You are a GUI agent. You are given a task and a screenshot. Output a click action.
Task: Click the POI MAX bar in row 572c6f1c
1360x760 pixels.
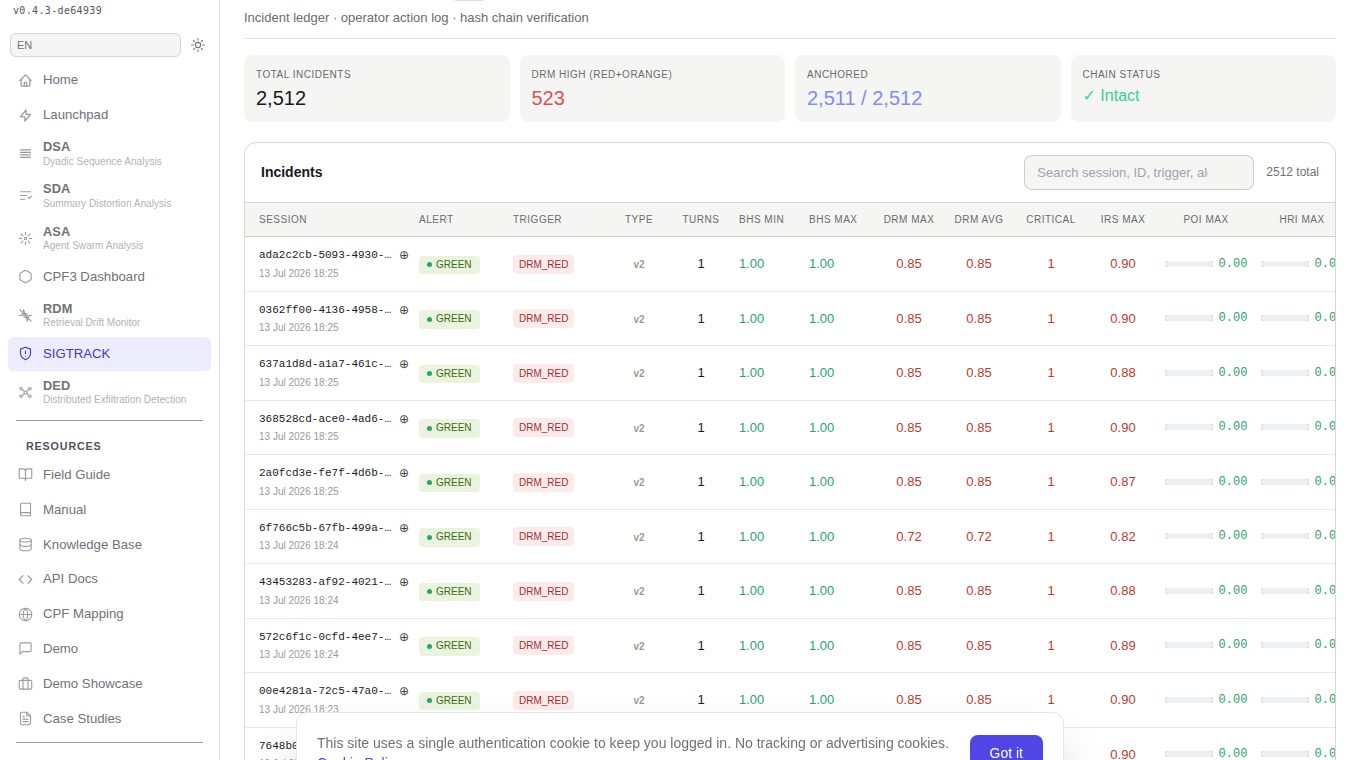pyautogui.click(x=1189, y=645)
